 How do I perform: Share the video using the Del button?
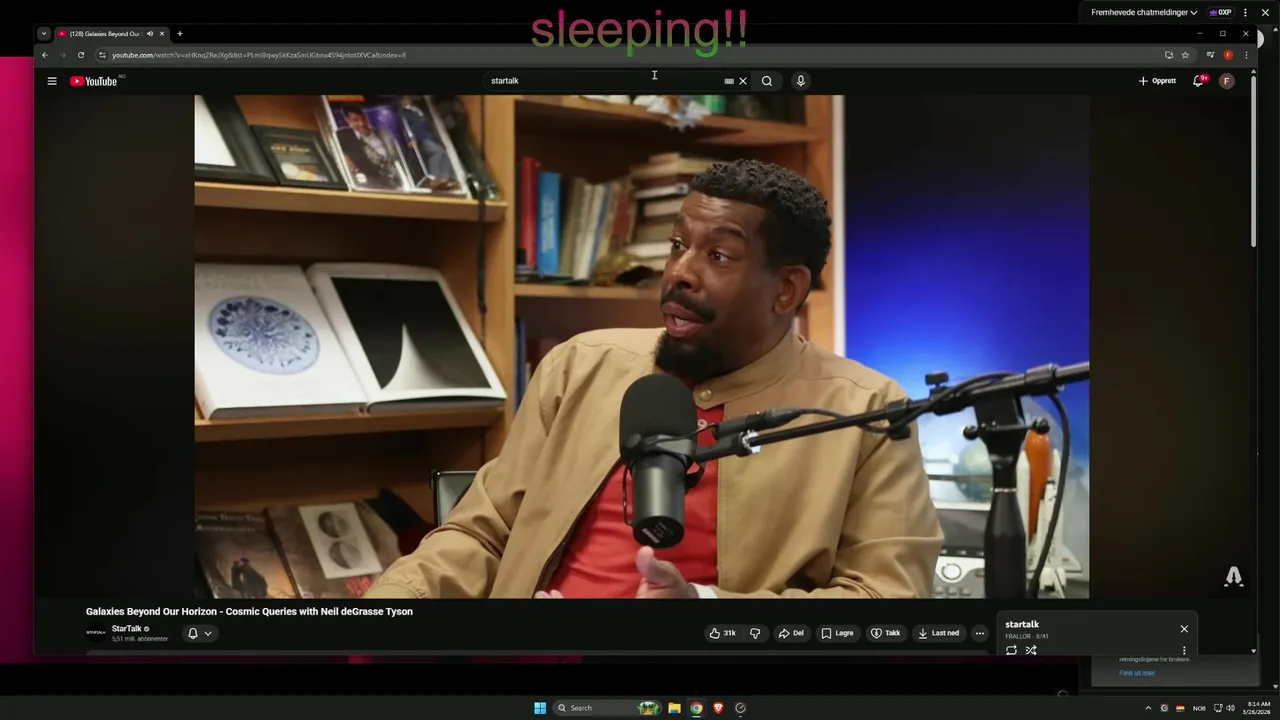click(x=791, y=633)
